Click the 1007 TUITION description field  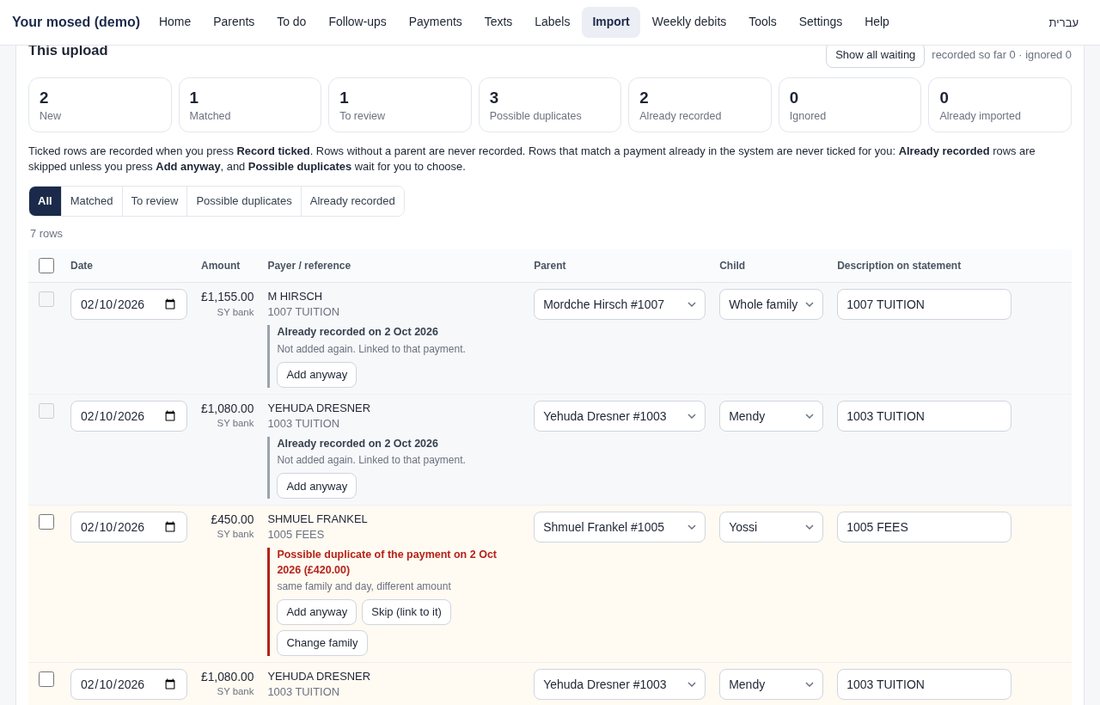click(923, 304)
